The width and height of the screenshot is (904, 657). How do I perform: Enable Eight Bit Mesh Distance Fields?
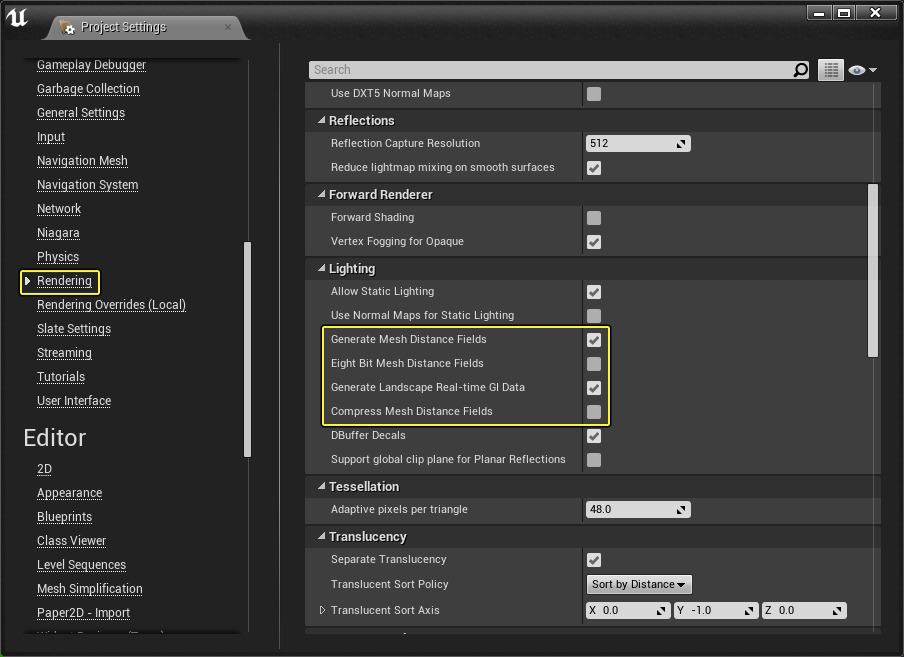point(594,363)
